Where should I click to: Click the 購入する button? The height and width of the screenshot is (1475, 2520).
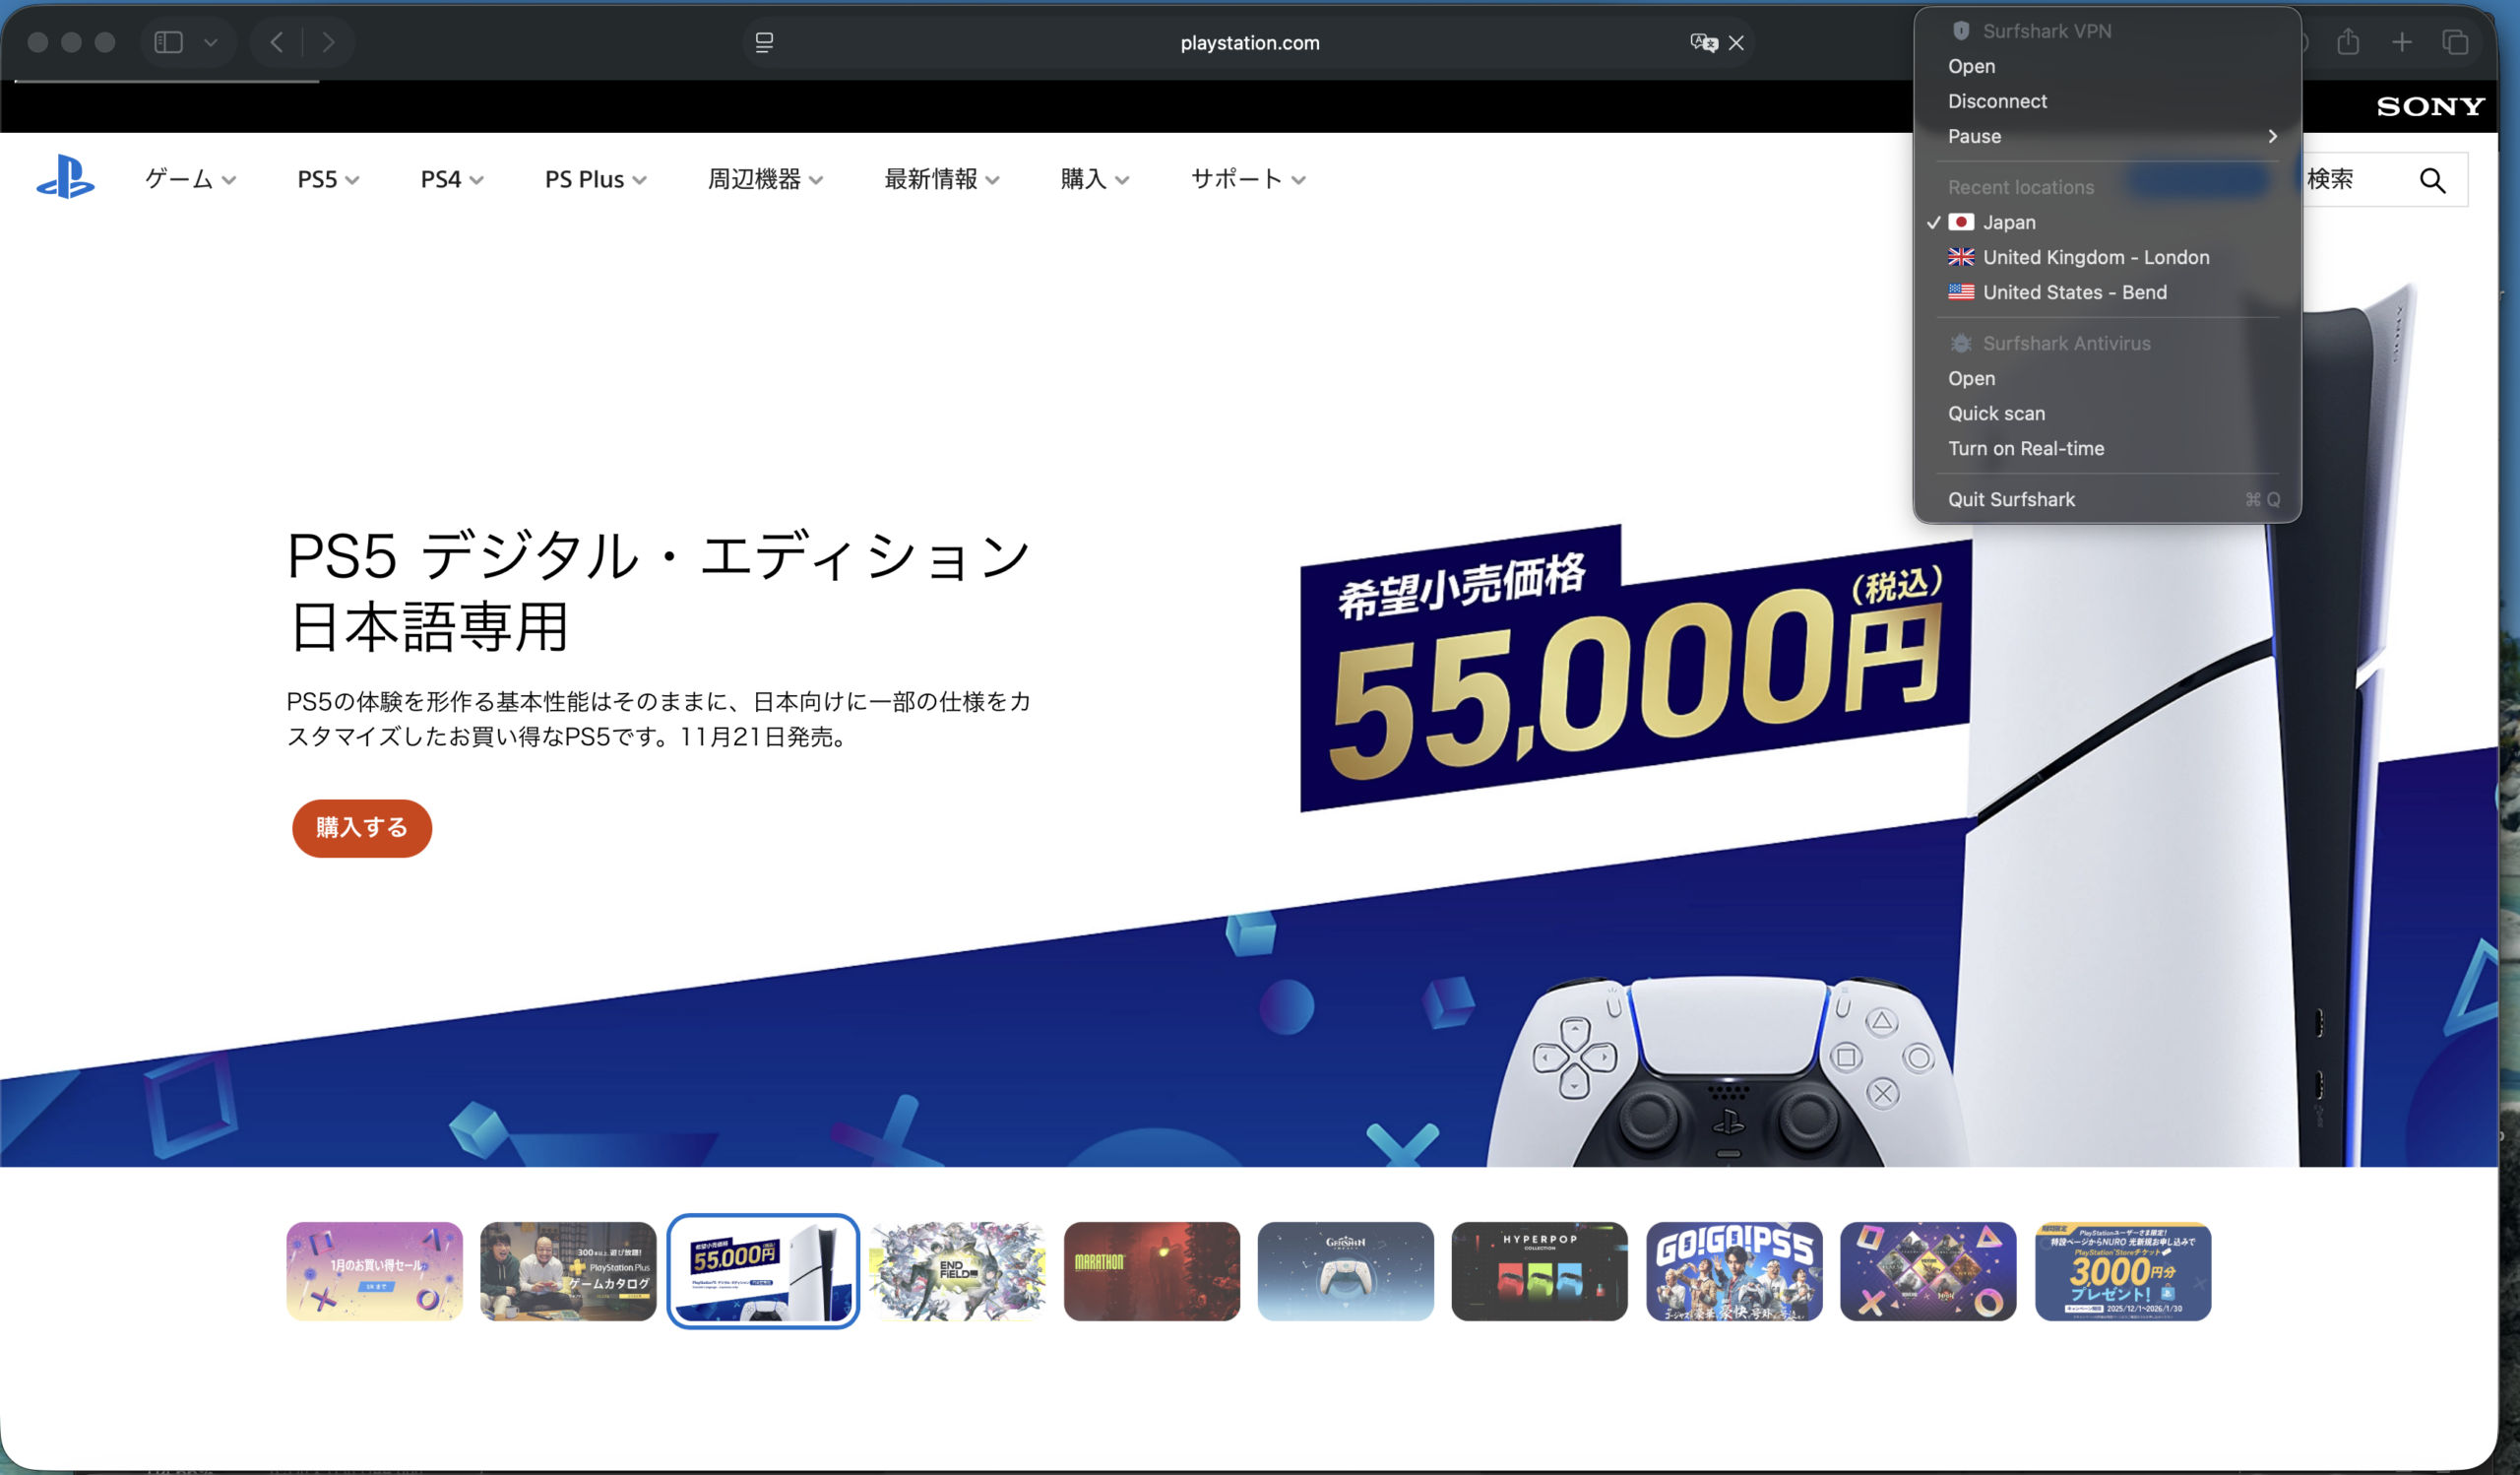[x=362, y=828]
